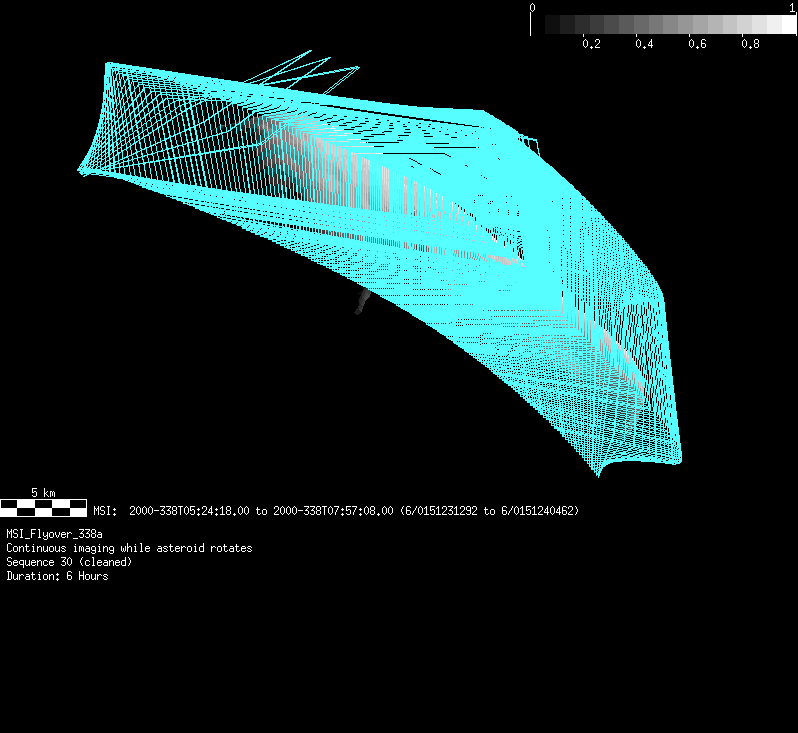Select the 'MSI_Flyover_338a' title text
The height and width of the screenshot is (733, 798).
point(54,534)
